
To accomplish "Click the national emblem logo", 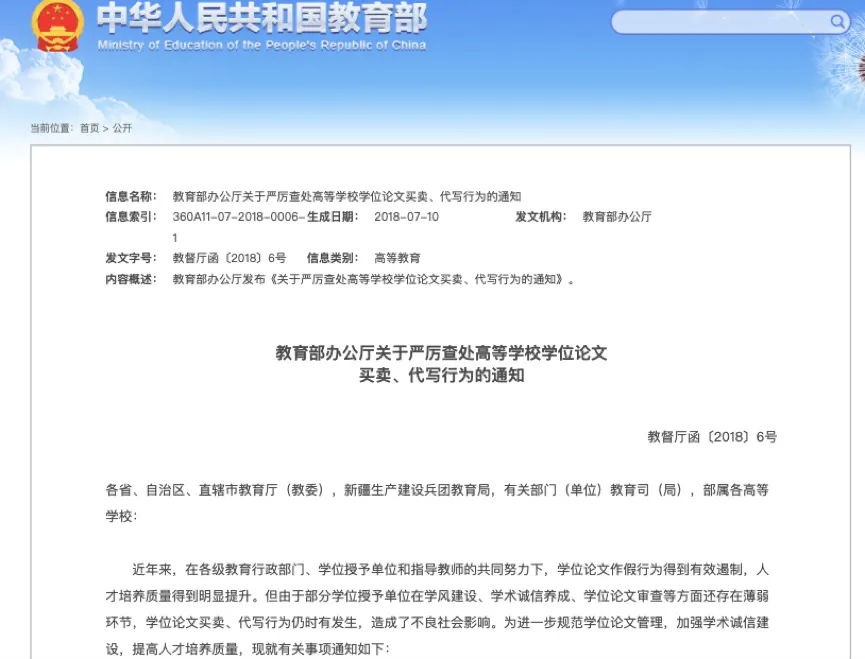I will 57,27.
